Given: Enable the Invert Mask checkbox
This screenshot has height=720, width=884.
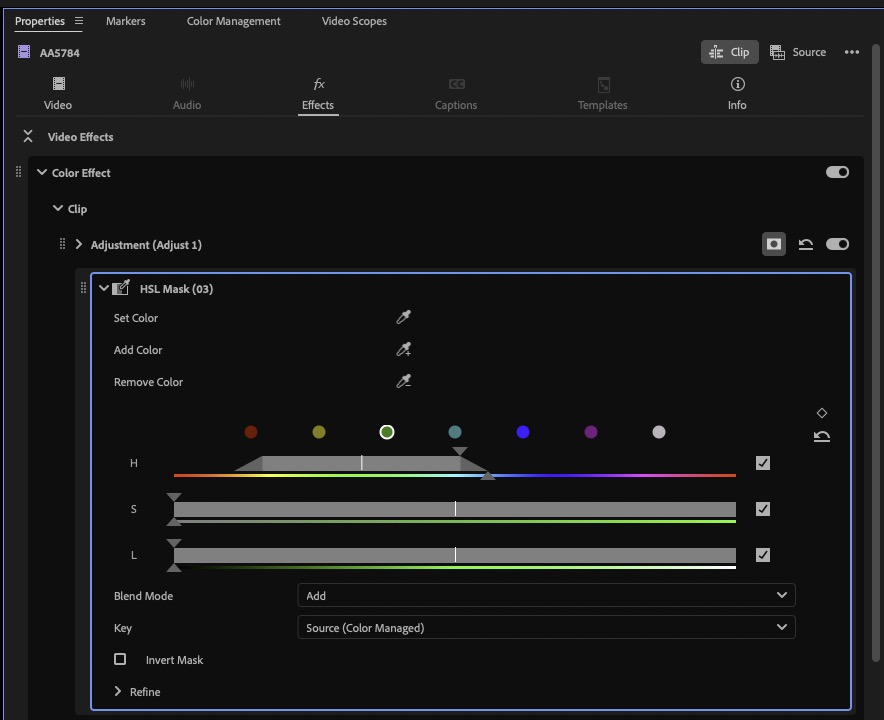Looking at the screenshot, I should coord(120,659).
